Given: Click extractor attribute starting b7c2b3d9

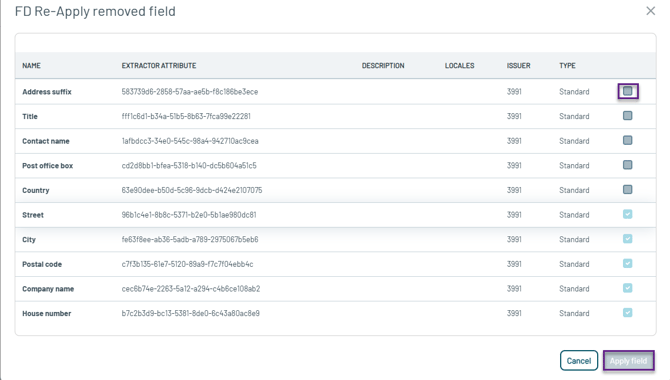Looking at the screenshot, I should 190,313.
